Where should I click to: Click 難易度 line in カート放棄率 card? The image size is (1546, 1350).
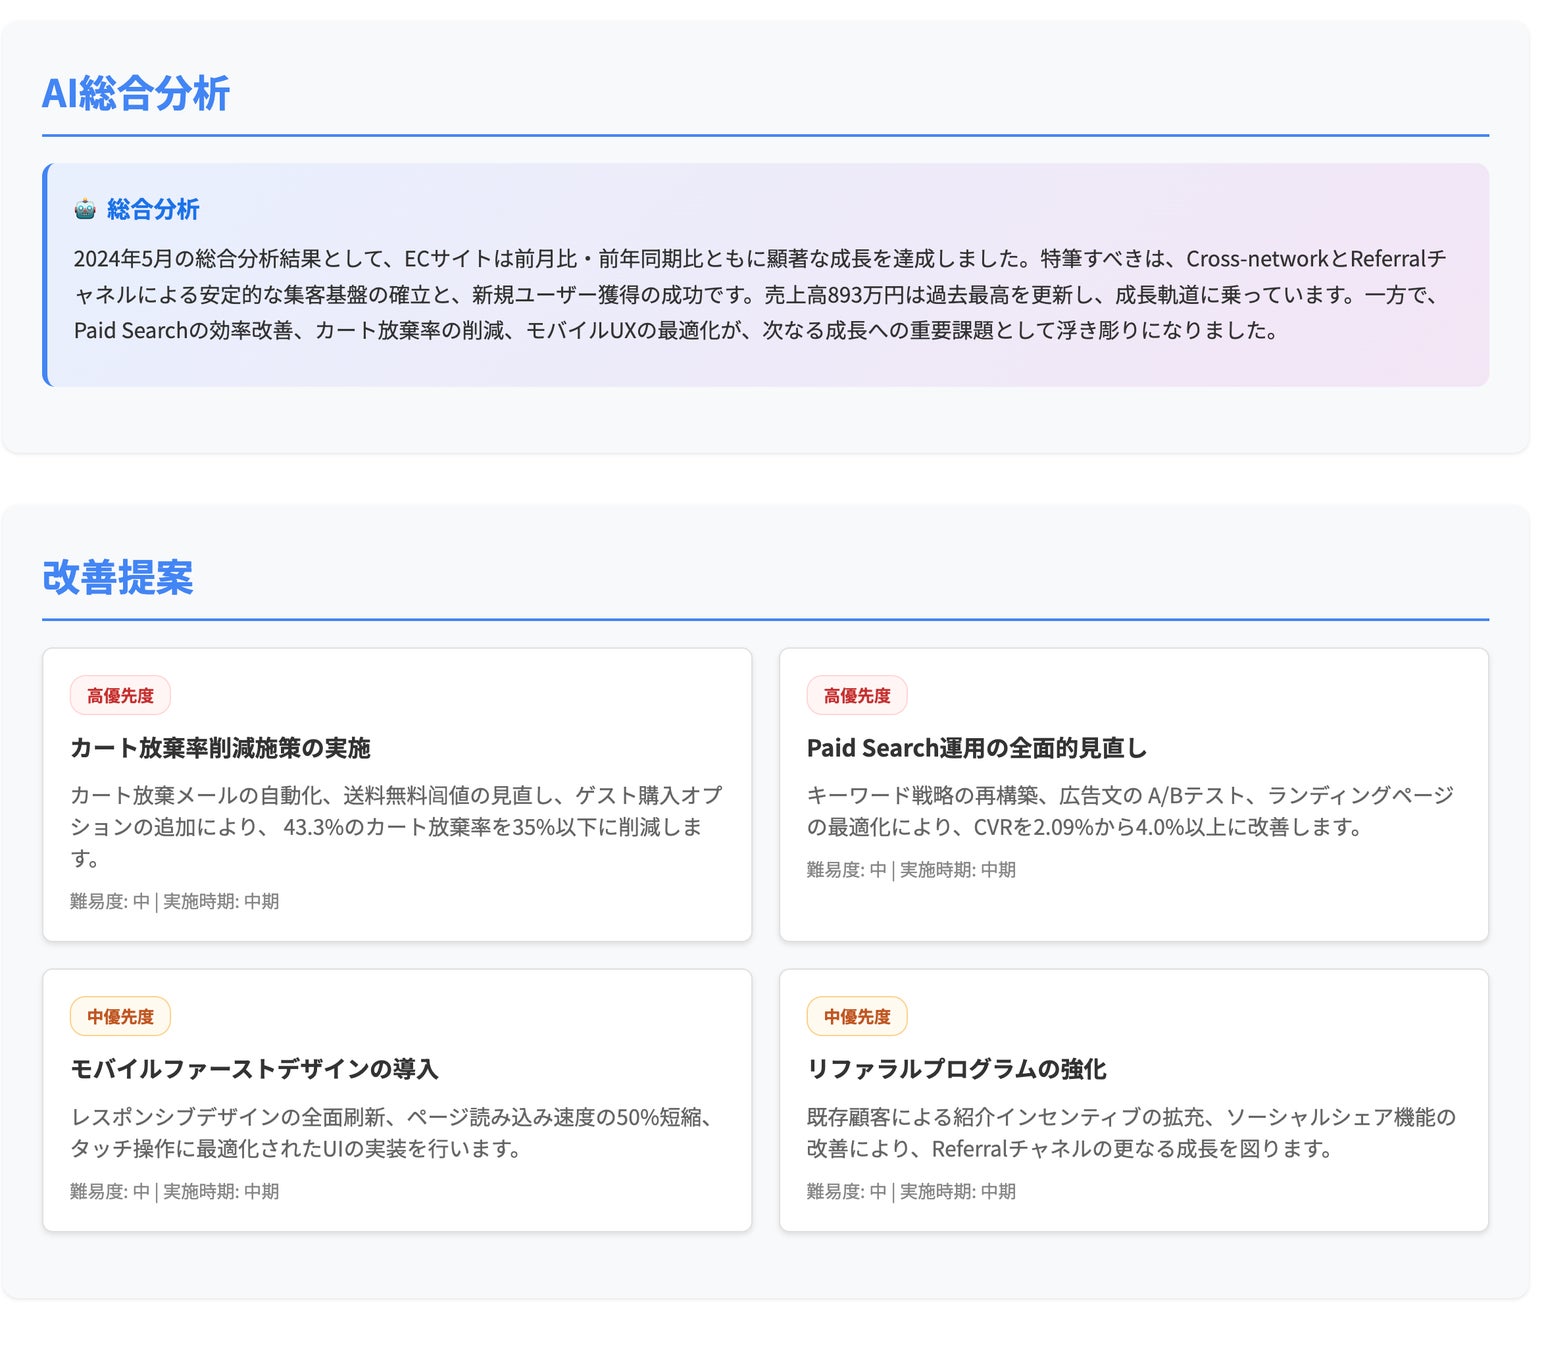point(174,901)
